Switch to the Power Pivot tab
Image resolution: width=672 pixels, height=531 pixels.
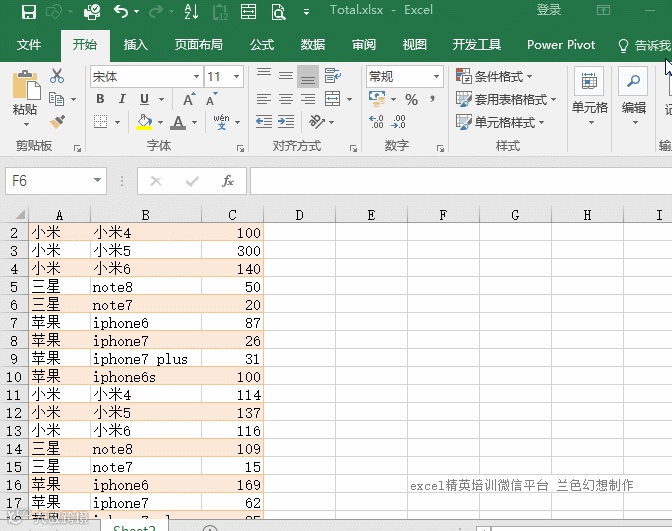561,45
